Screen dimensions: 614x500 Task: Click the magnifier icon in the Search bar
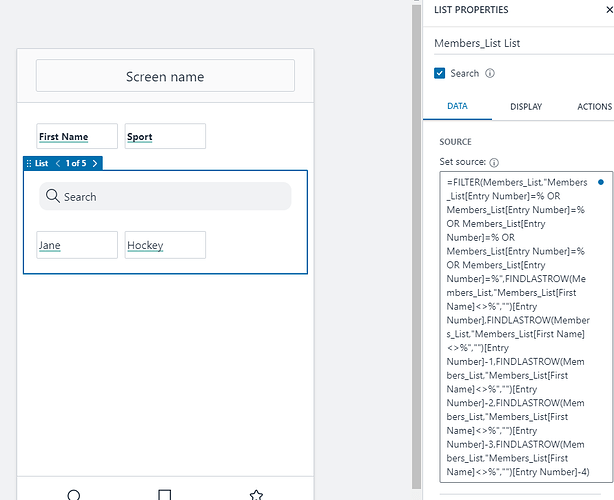pyautogui.click(x=53, y=197)
